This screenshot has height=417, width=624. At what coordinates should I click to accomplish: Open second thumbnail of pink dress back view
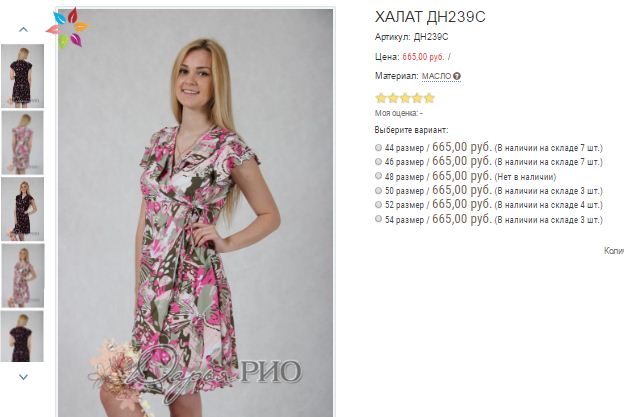(x=22, y=142)
